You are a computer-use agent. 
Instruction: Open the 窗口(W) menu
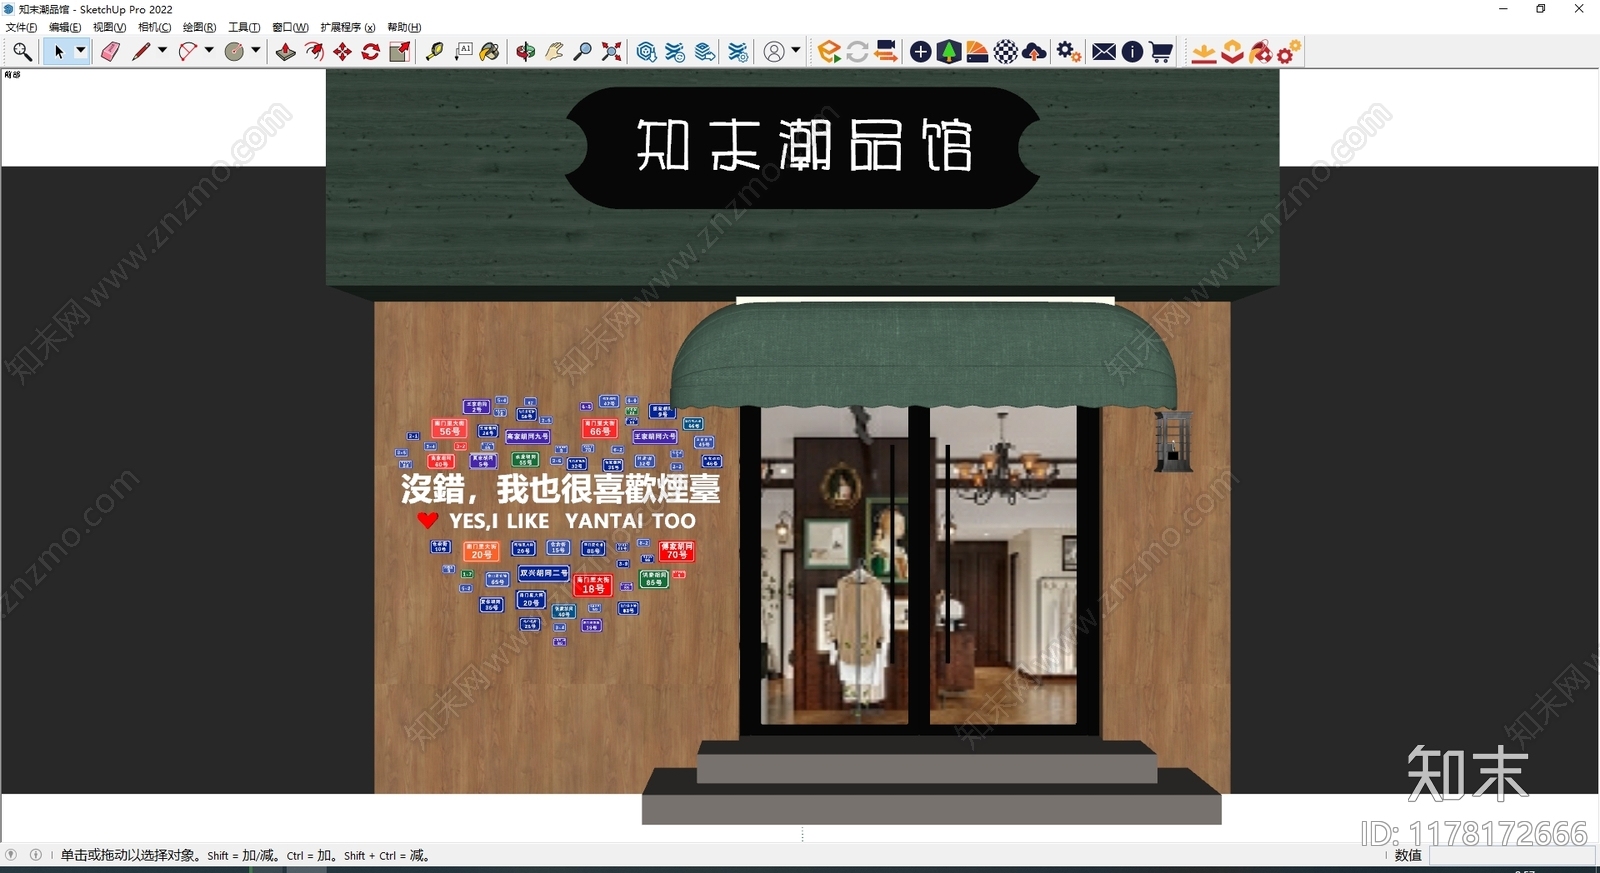(290, 27)
